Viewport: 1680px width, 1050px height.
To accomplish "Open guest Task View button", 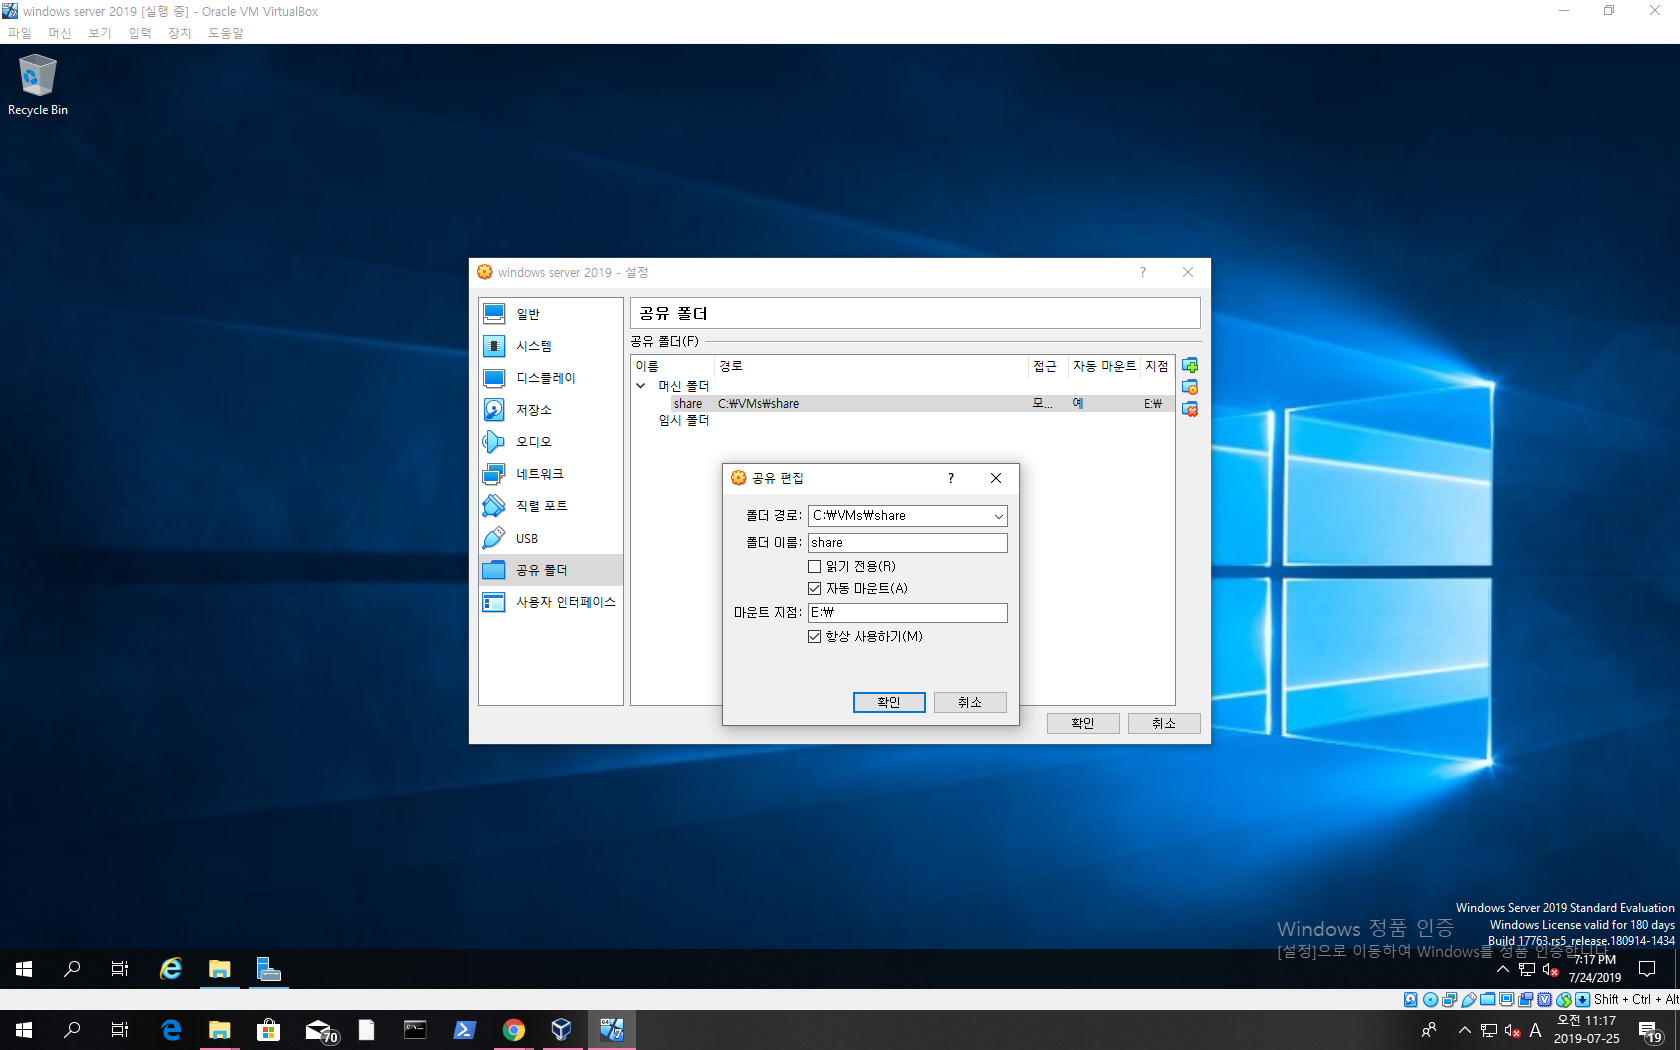I will click(120, 969).
